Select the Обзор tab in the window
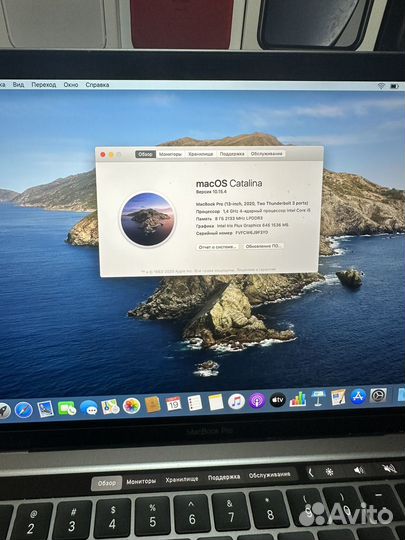405x540 pixels. pos(145,154)
